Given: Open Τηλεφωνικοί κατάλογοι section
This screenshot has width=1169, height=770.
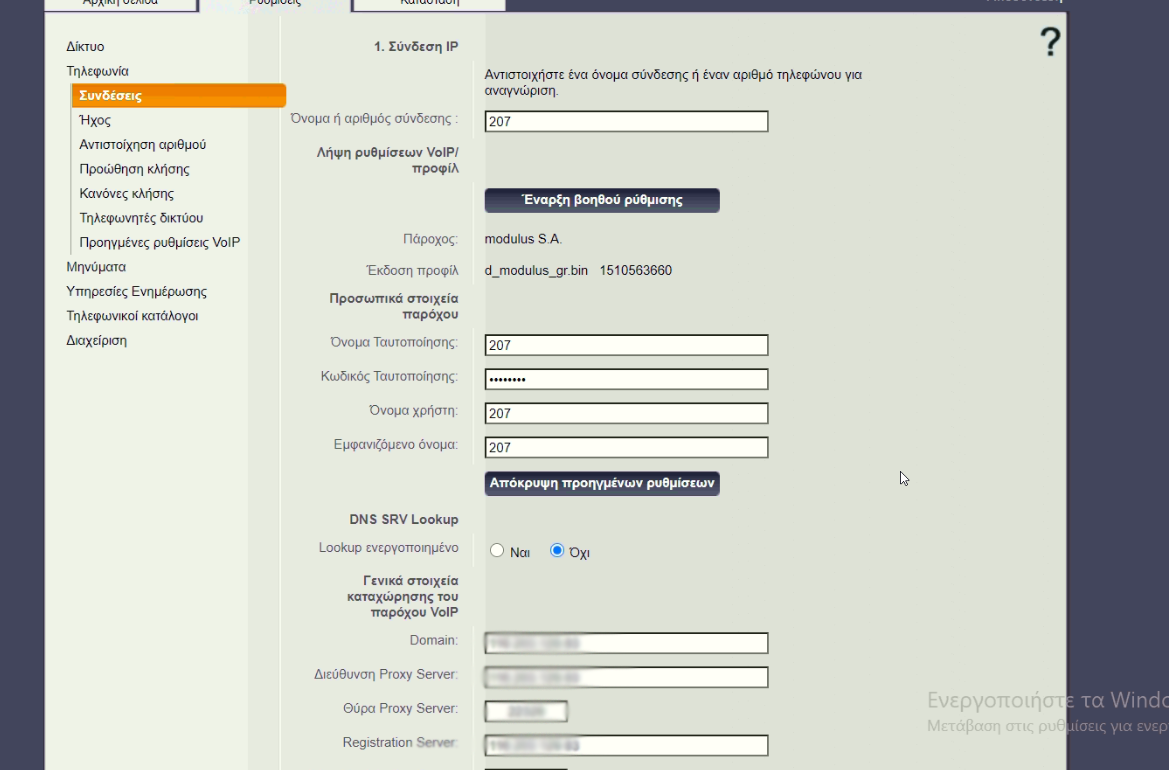Looking at the screenshot, I should coord(132,316).
